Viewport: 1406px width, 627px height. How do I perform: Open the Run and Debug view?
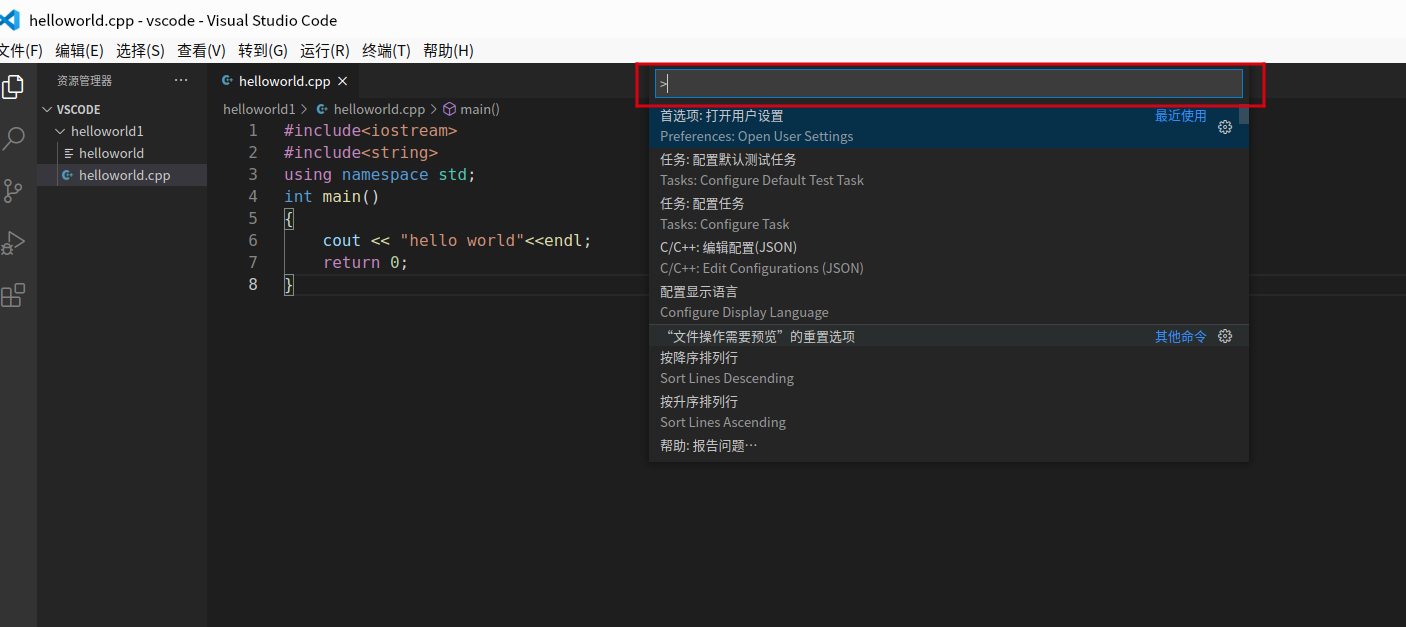click(14, 243)
